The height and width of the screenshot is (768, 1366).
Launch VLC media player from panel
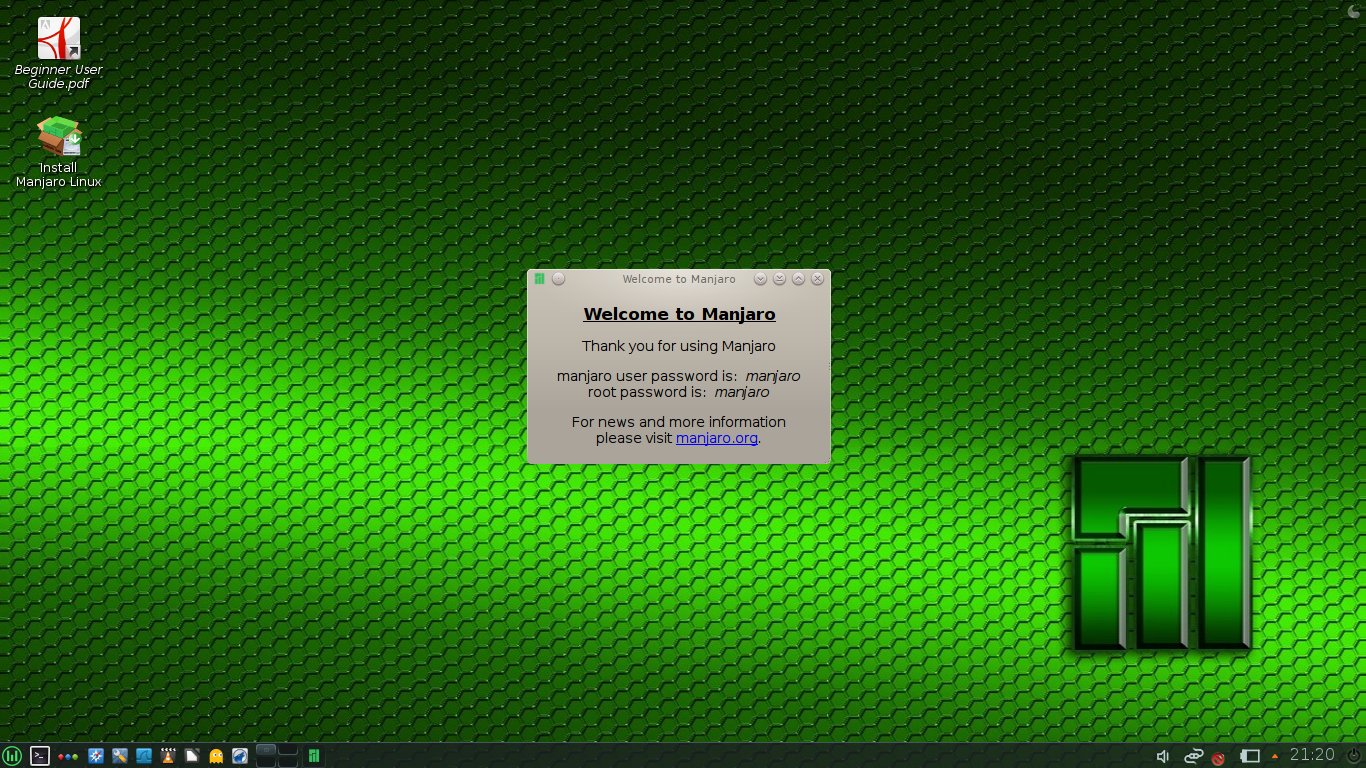pos(168,756)
